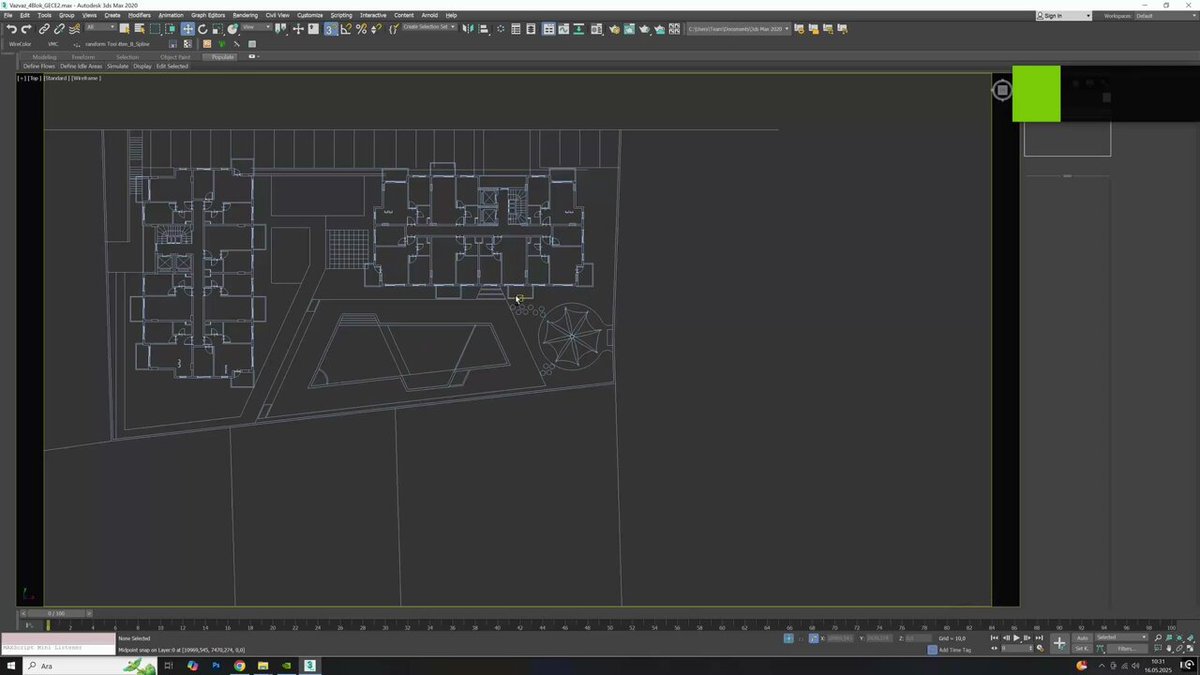Click the Undo arrow in main toolbar
The height and width of the screenshot is (675, 1200).
[11, 29]
